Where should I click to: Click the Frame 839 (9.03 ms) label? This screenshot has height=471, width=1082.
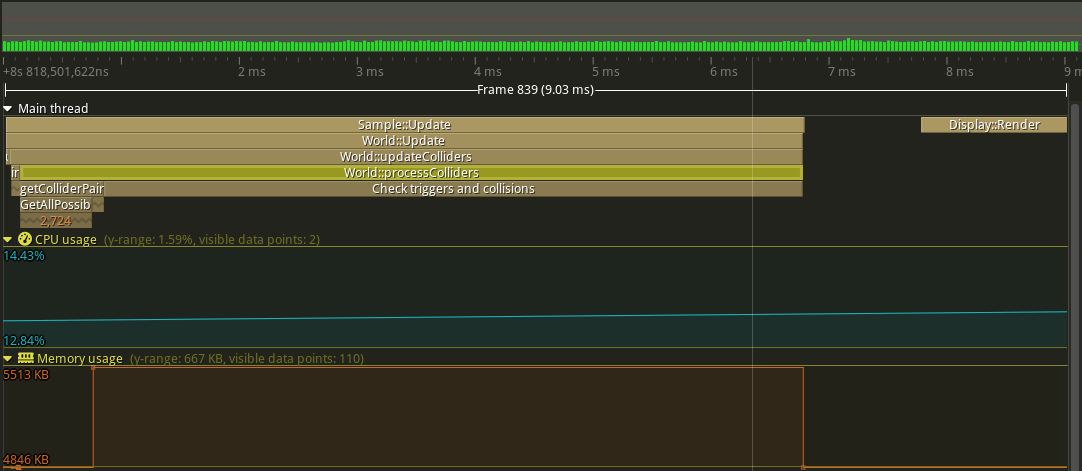tap(535, 90)
